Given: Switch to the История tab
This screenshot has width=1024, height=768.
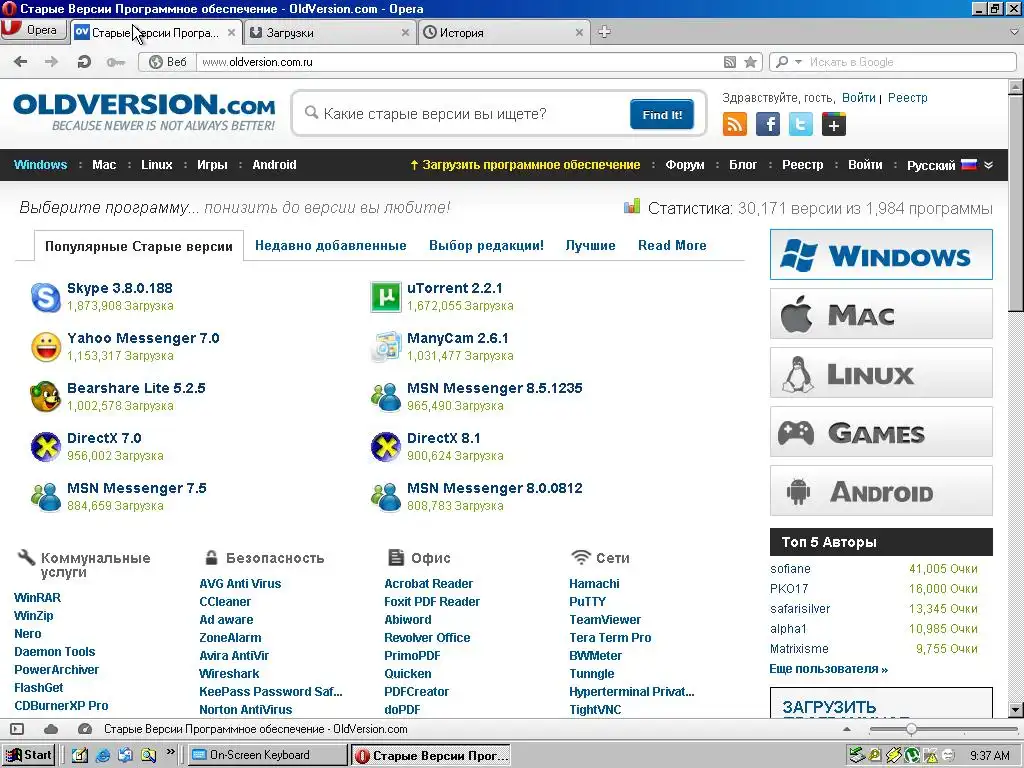Looking at the screenshot, I should click(x=504, y=32).
